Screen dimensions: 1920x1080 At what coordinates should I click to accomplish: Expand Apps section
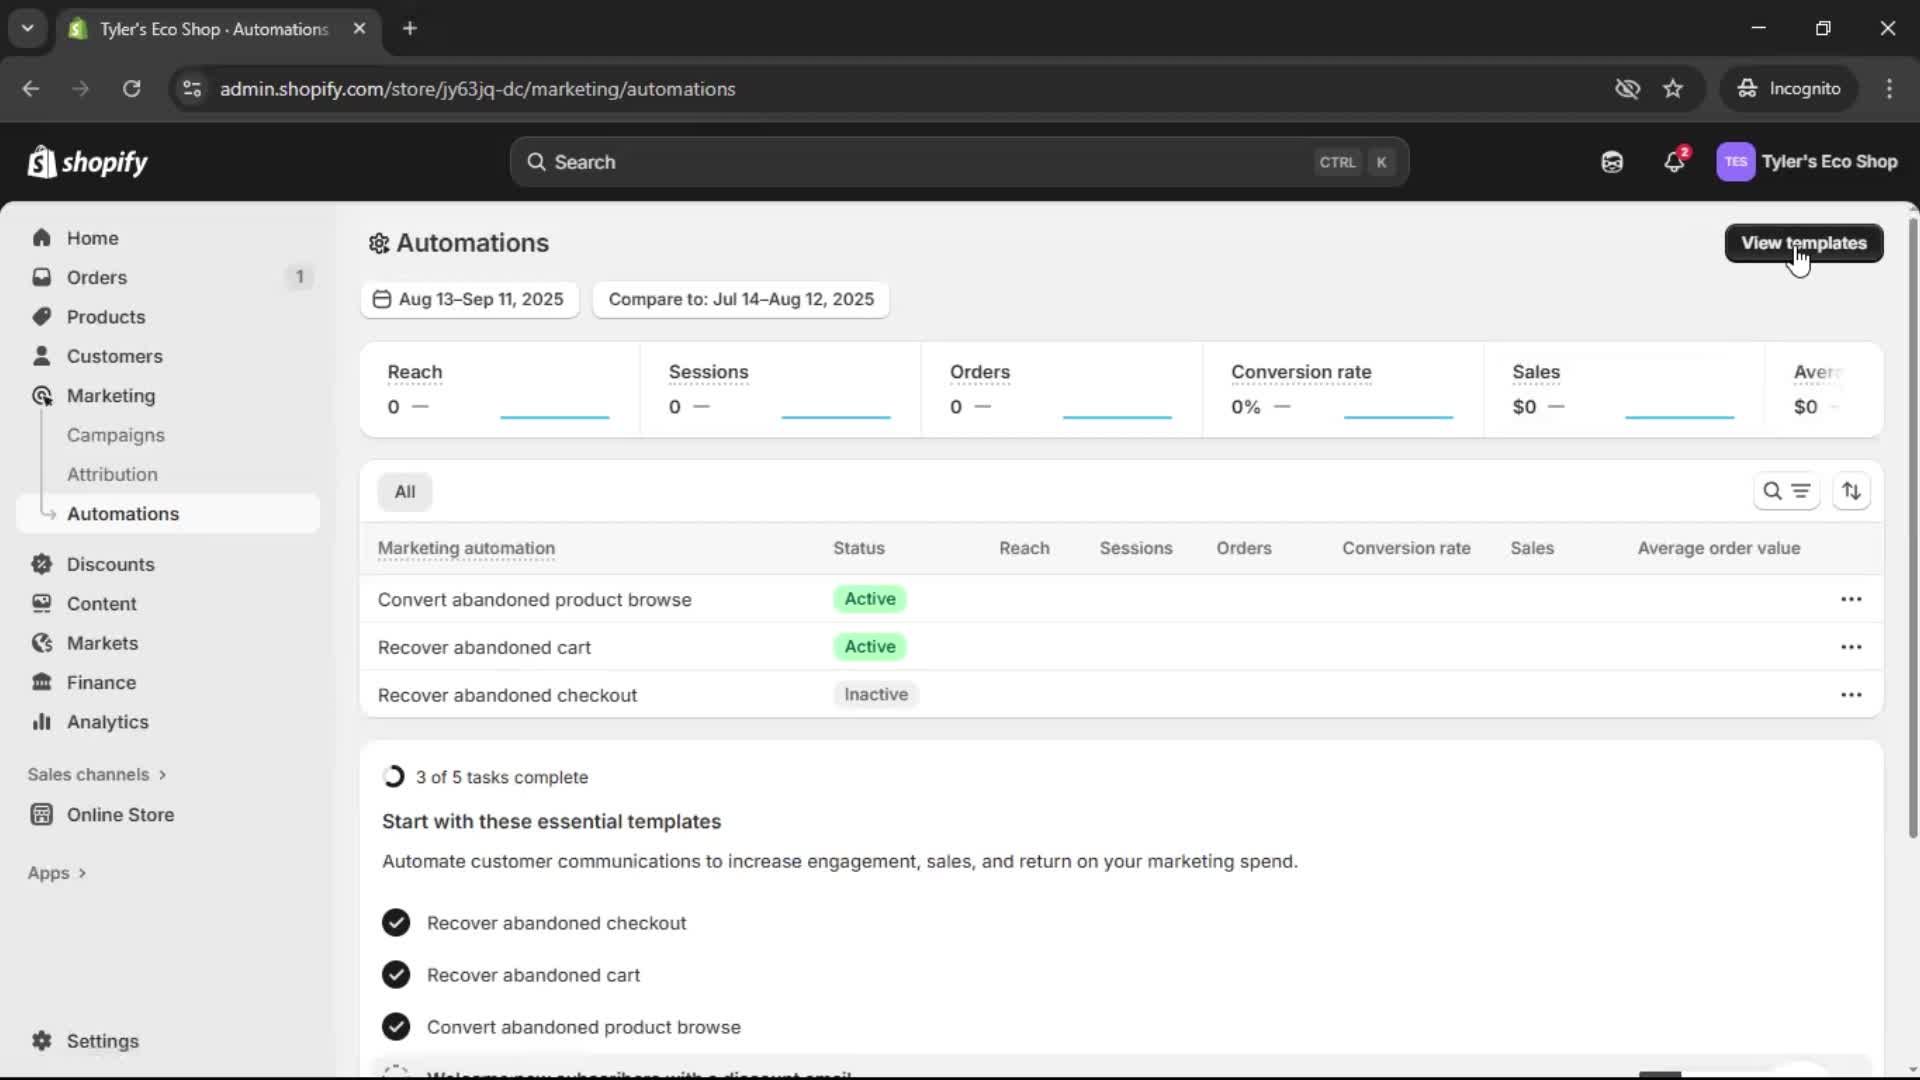click(57, 873)
